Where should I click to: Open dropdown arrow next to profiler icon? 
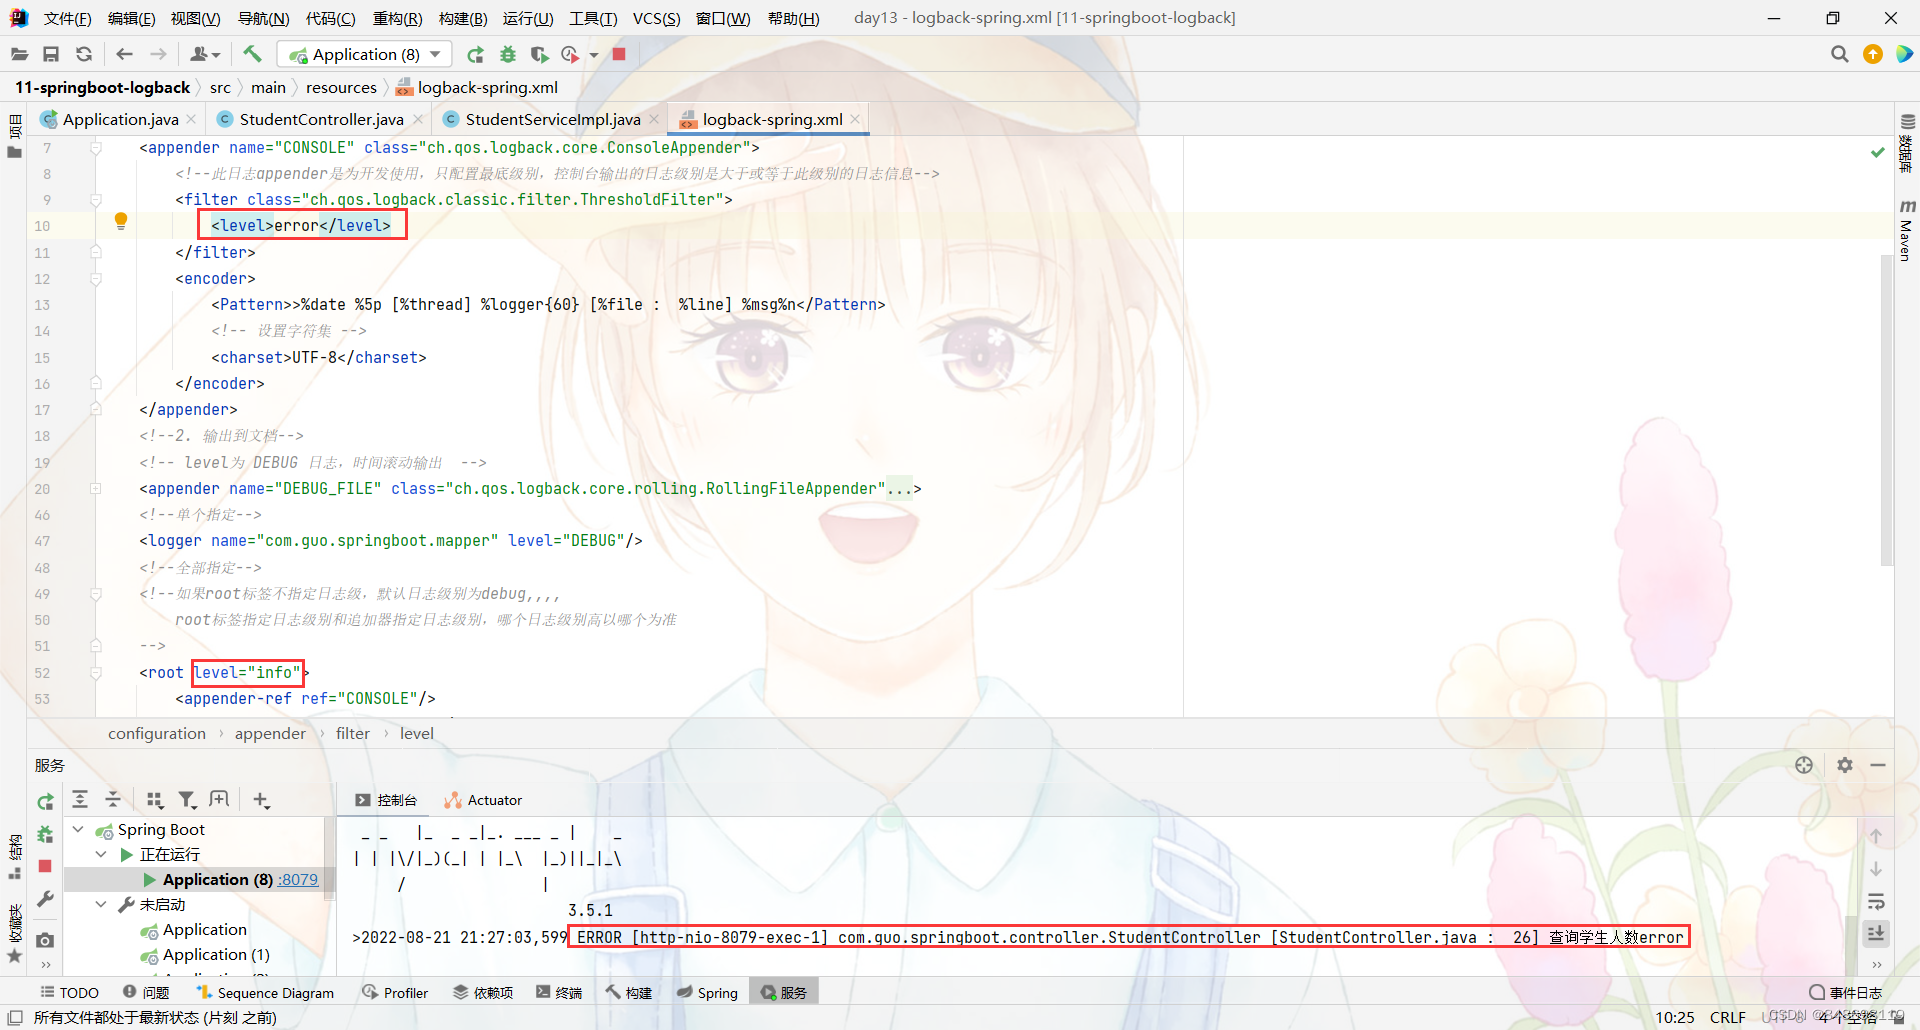tap(594, 55)
